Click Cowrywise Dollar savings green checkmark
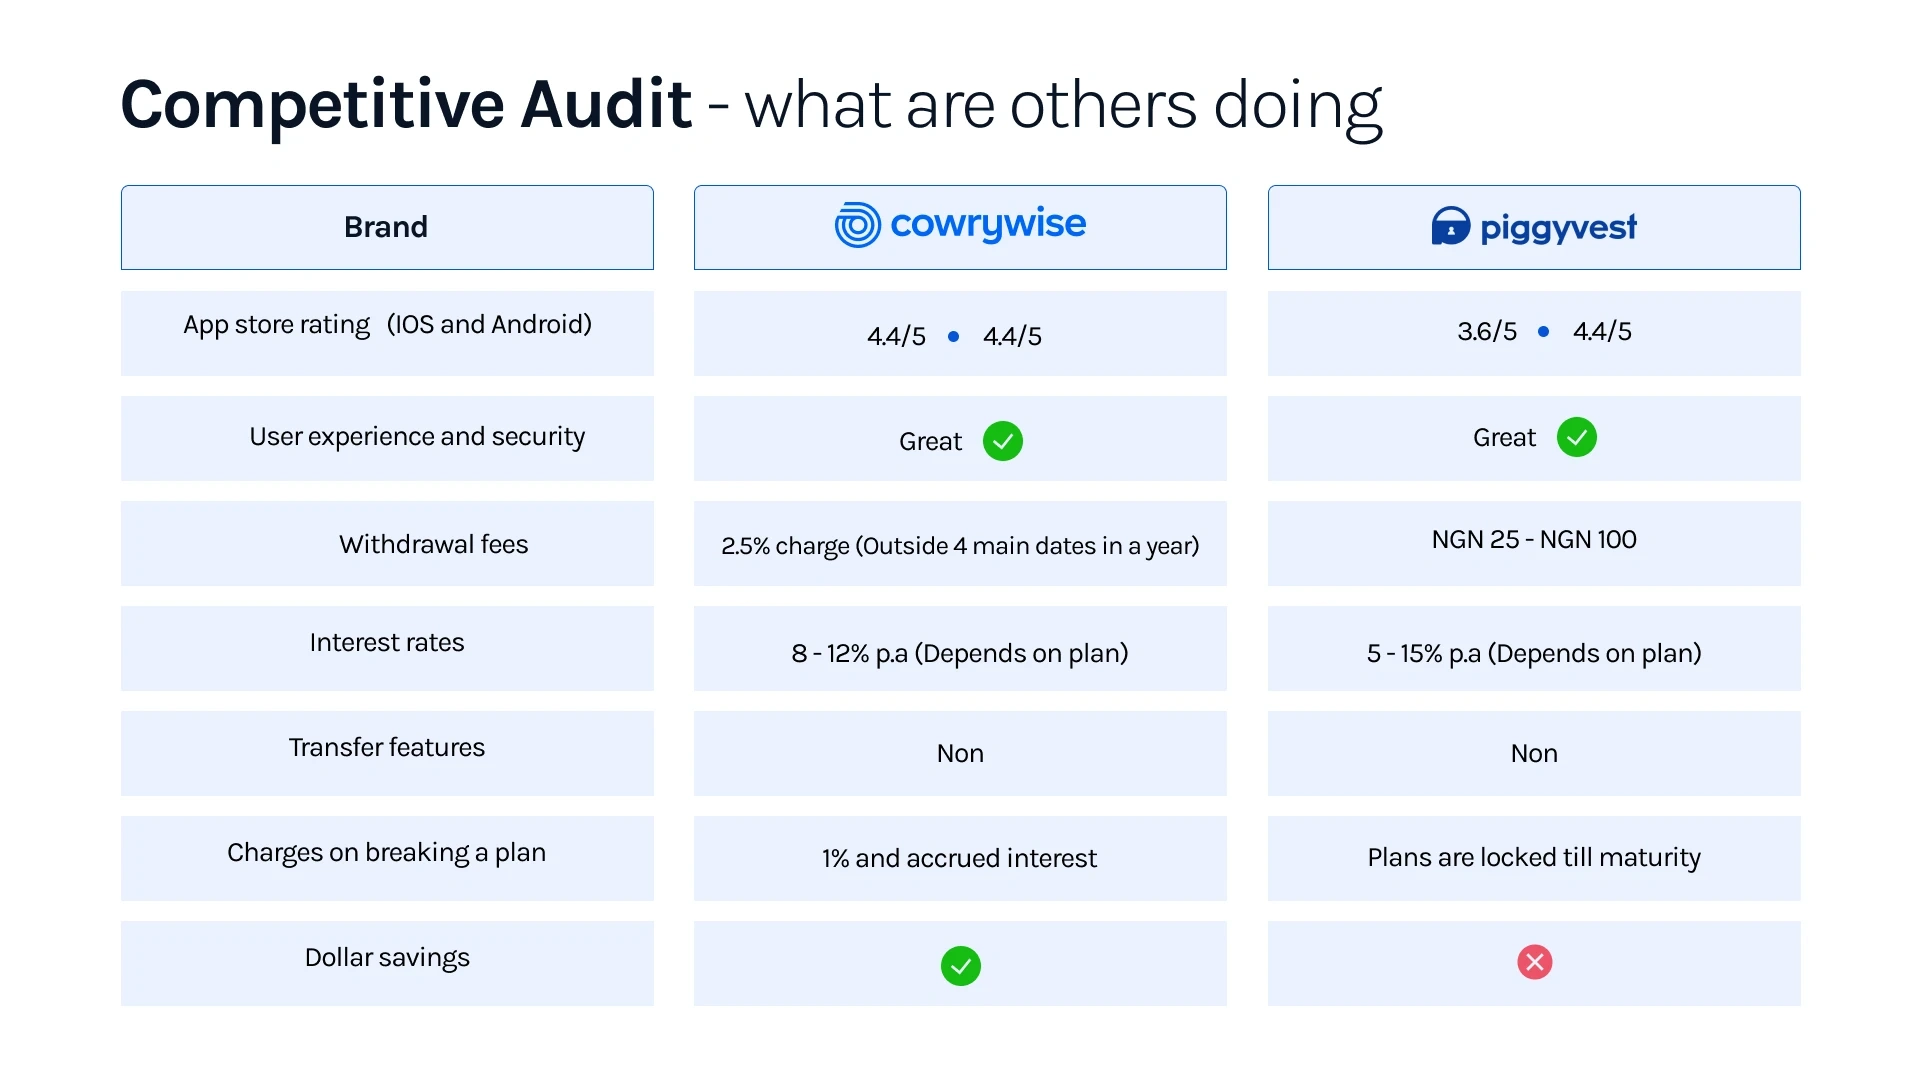Screen dimensions: 1920x1080 pos(960,966)
